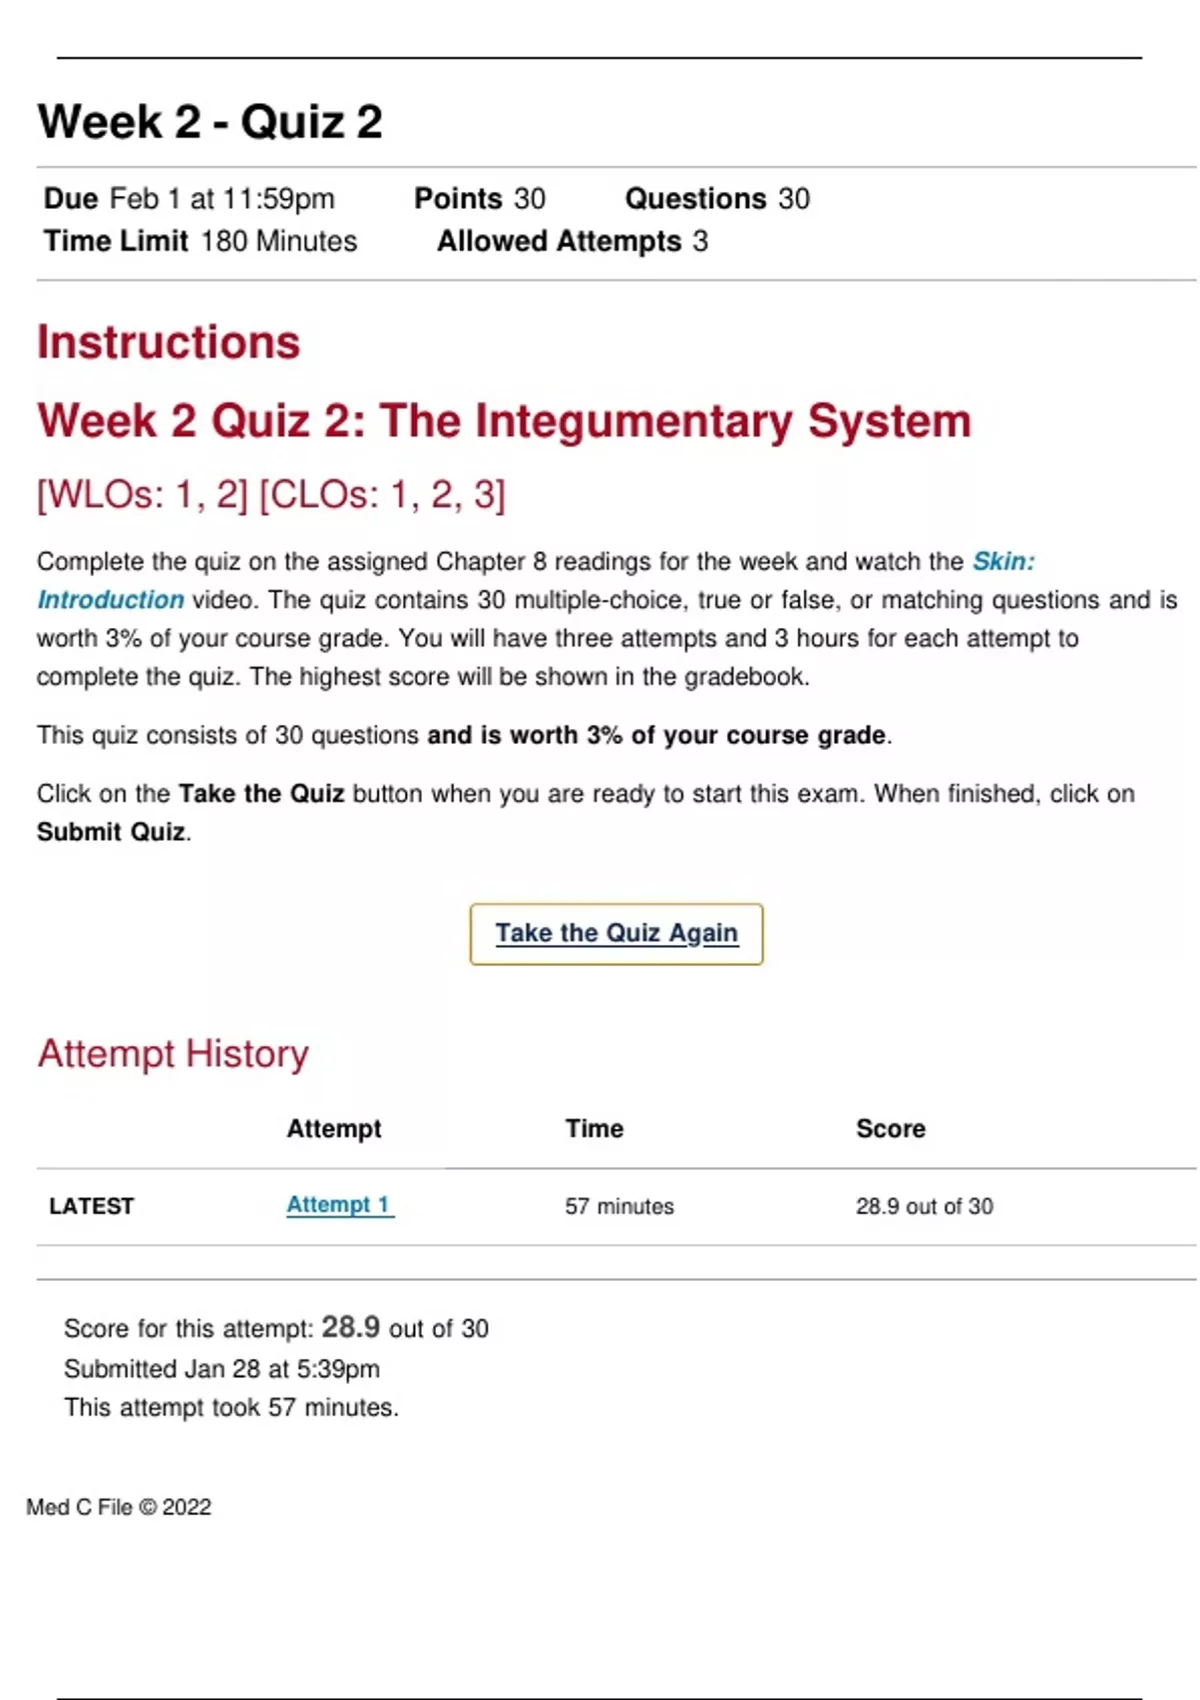Screen dimensions: 1200x1700
Task: Click the Attempt History heading
Action: coord(173,1054)
